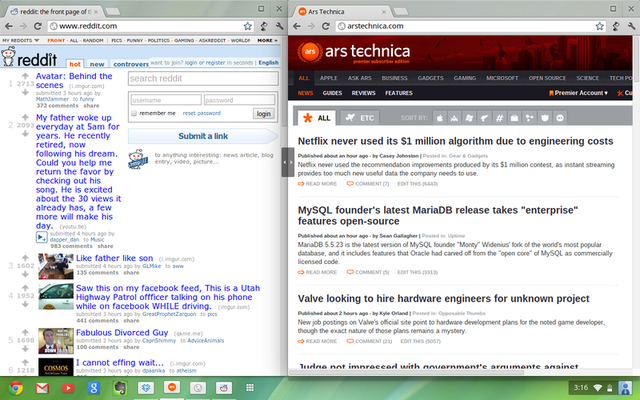Open the GADGETS section in Ars nav
This screenshot has height=400, width=640.
pyautogui.click(x=430, y=78)
